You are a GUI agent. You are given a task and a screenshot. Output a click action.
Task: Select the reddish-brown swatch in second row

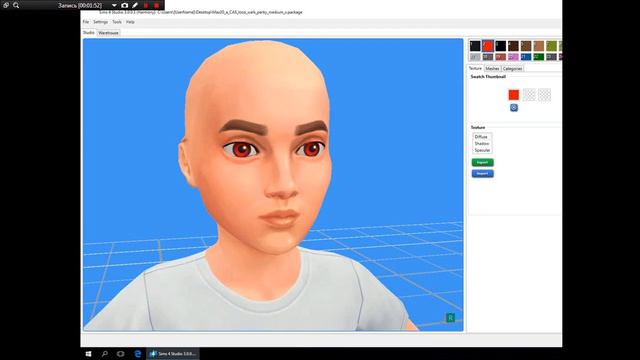pos(500,57)
